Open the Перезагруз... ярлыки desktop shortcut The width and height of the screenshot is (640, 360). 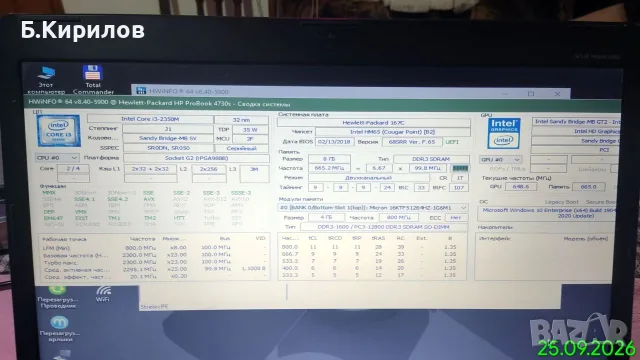[60, 329]
